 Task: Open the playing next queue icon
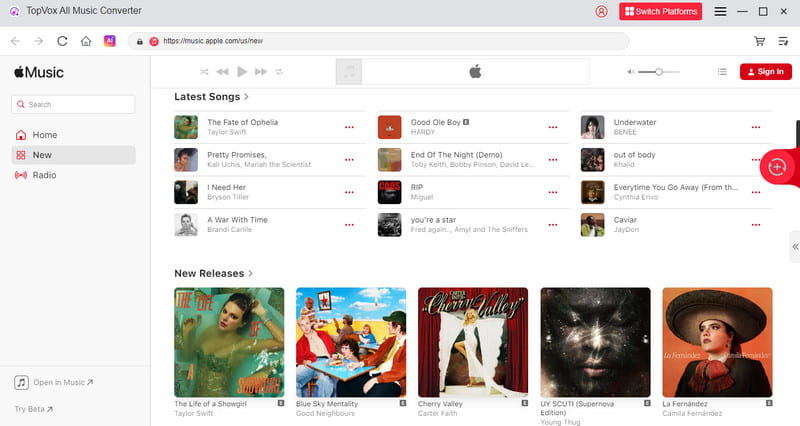coord(722,72)
